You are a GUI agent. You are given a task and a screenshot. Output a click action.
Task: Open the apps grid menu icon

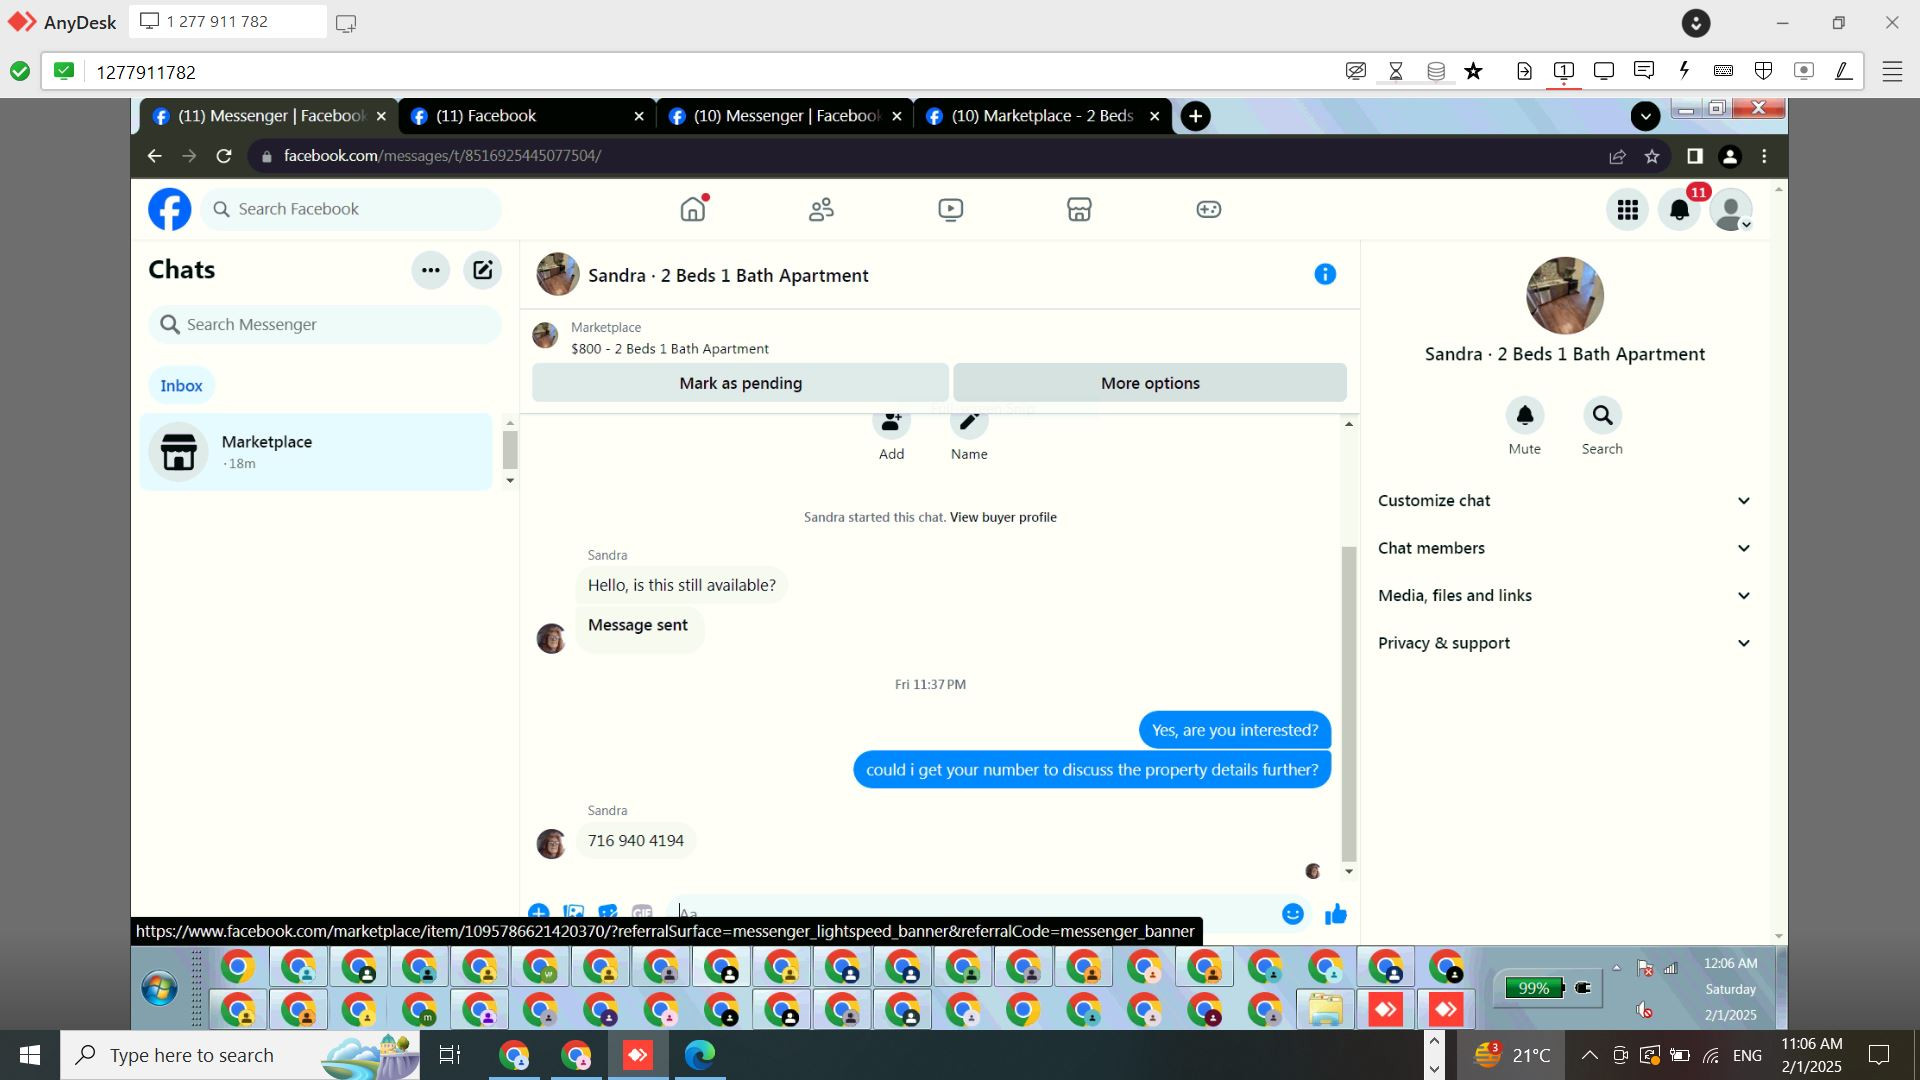1627,210
